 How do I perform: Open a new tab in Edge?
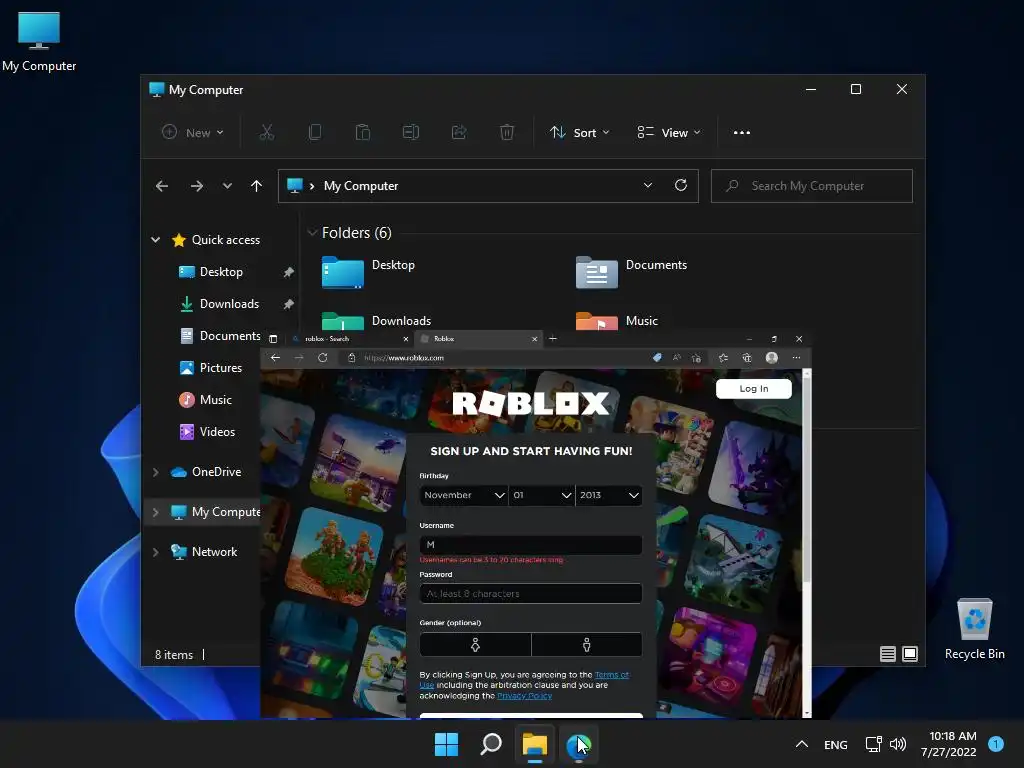pyautogui.click(x=553, y=338)
